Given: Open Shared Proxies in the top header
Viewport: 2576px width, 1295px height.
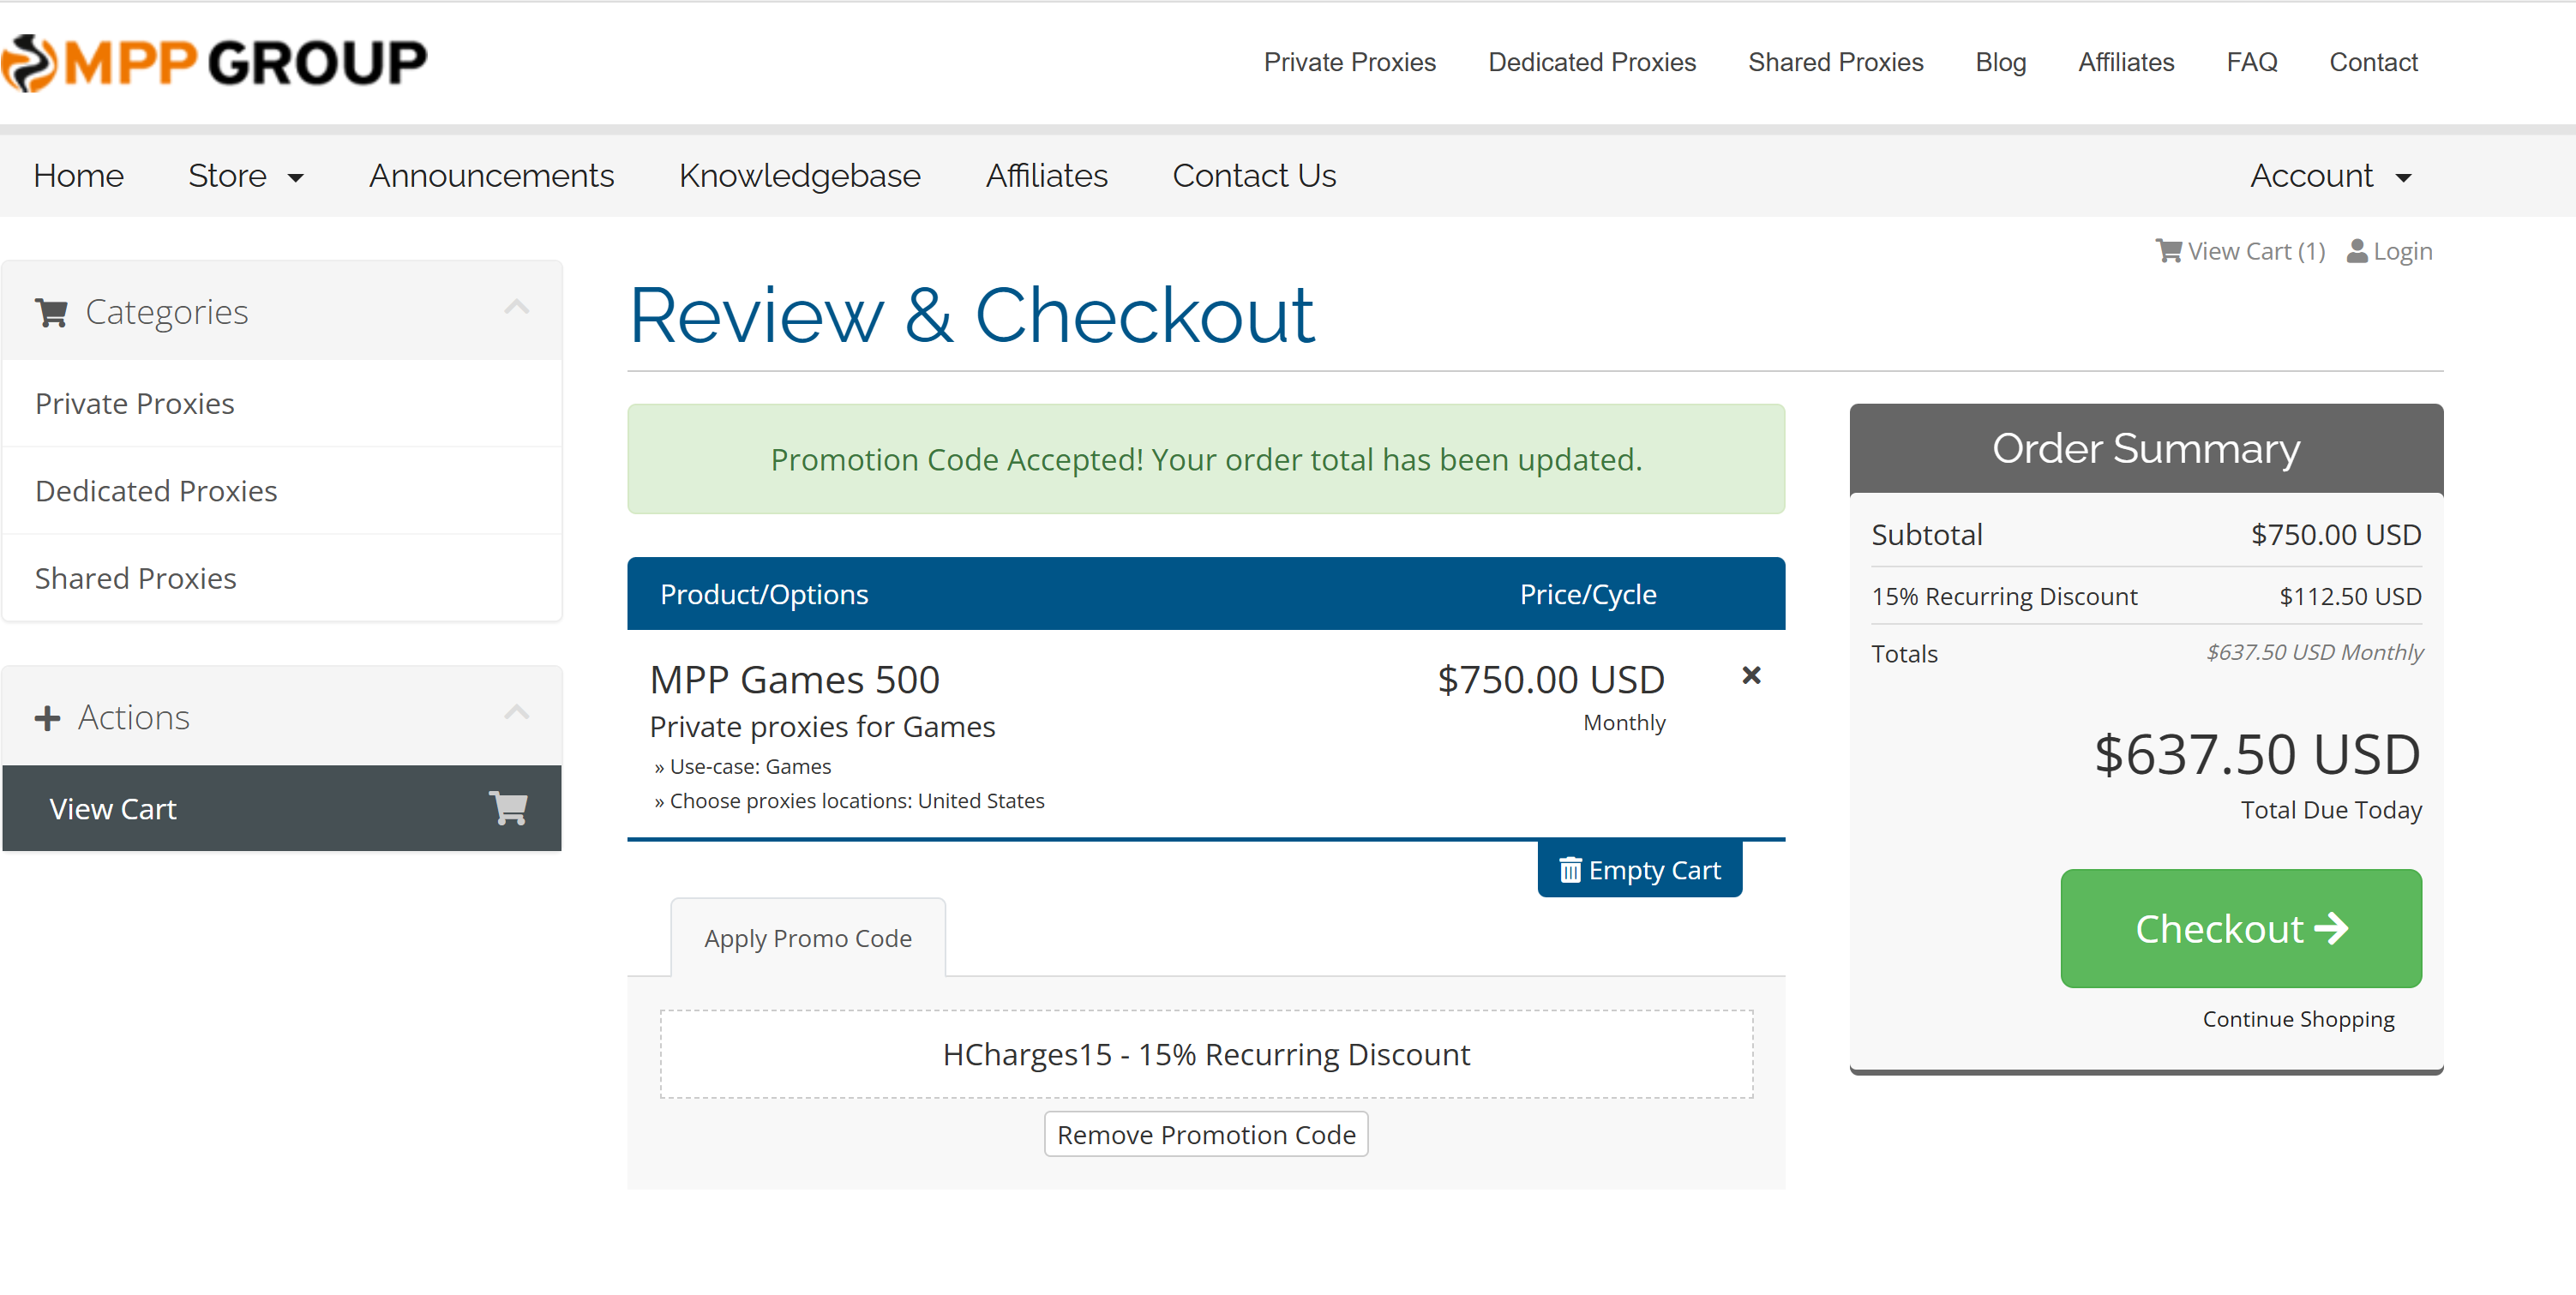Looking at the screenshot, I should coord(1835,62).
